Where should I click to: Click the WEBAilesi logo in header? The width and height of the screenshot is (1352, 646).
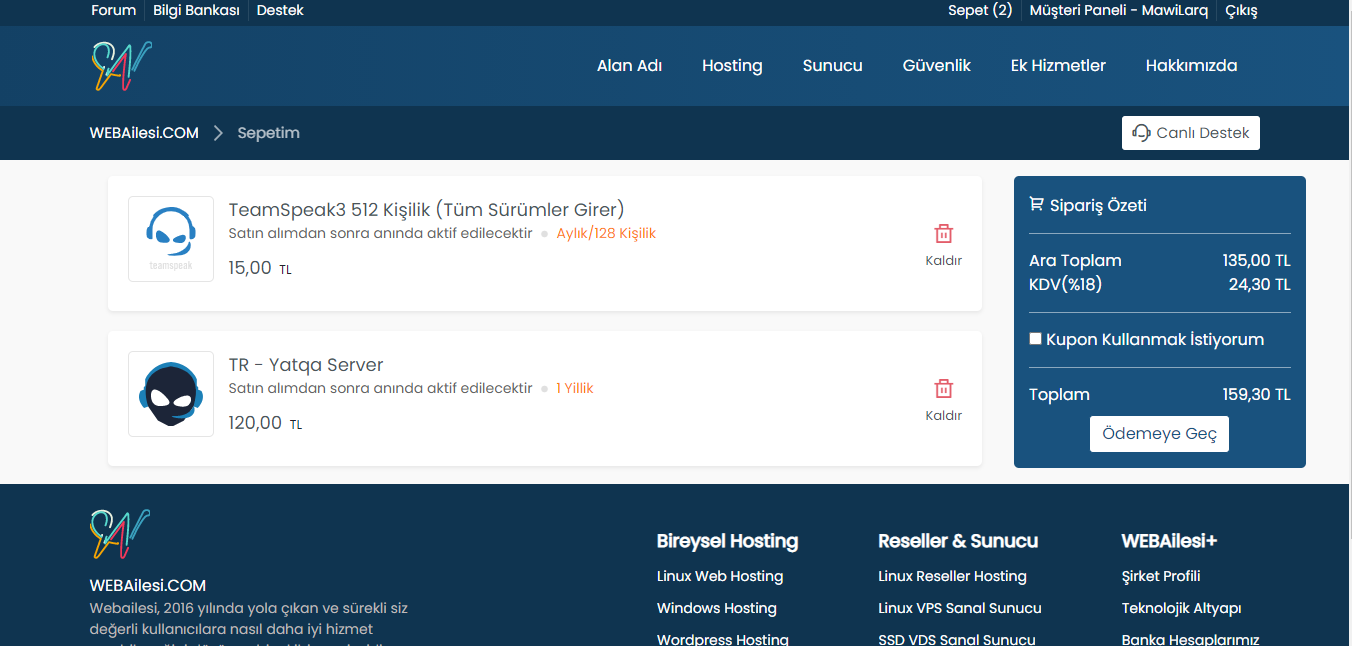pos(121,66)
